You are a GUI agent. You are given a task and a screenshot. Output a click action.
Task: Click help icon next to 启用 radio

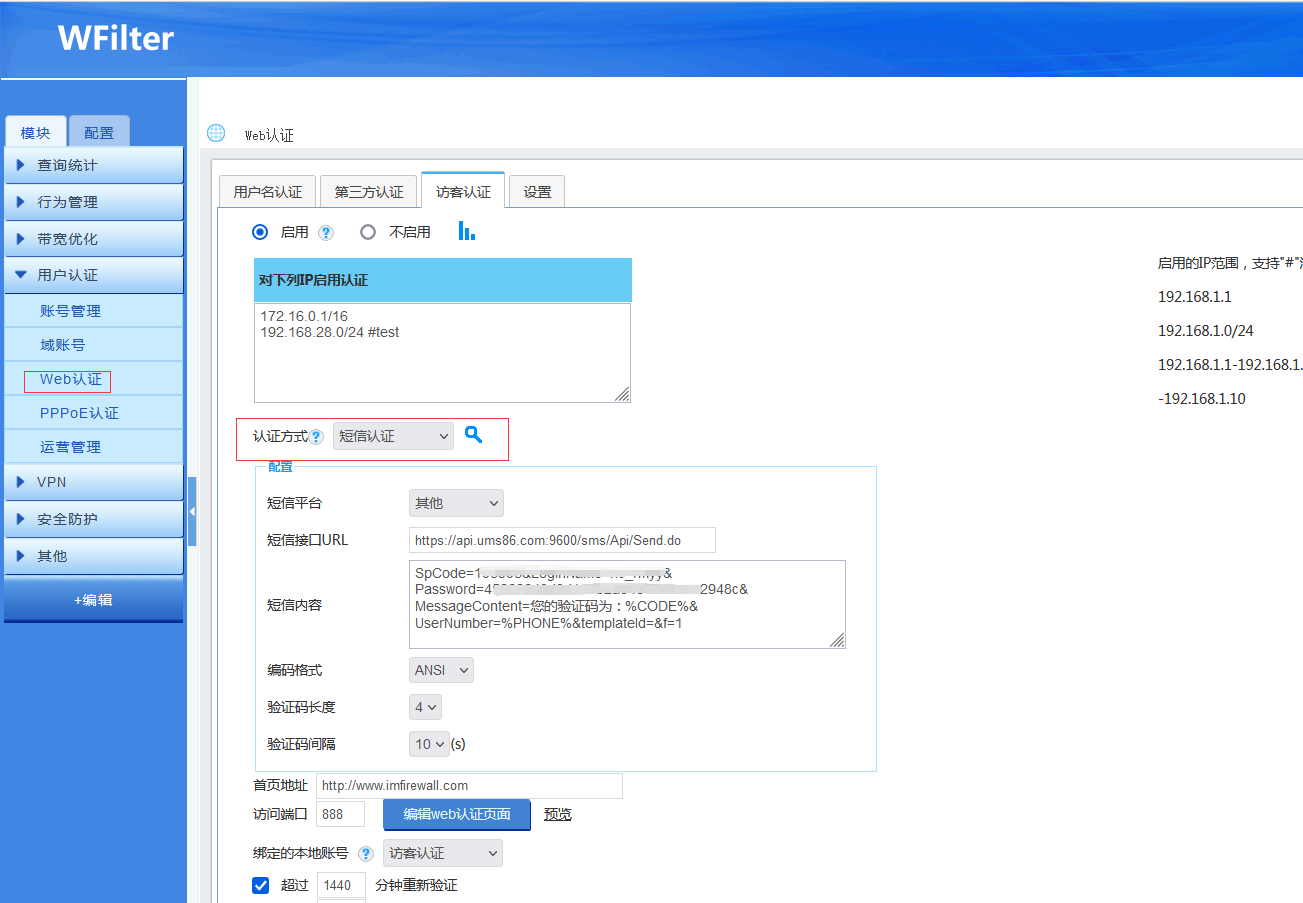tap(325, 232)
